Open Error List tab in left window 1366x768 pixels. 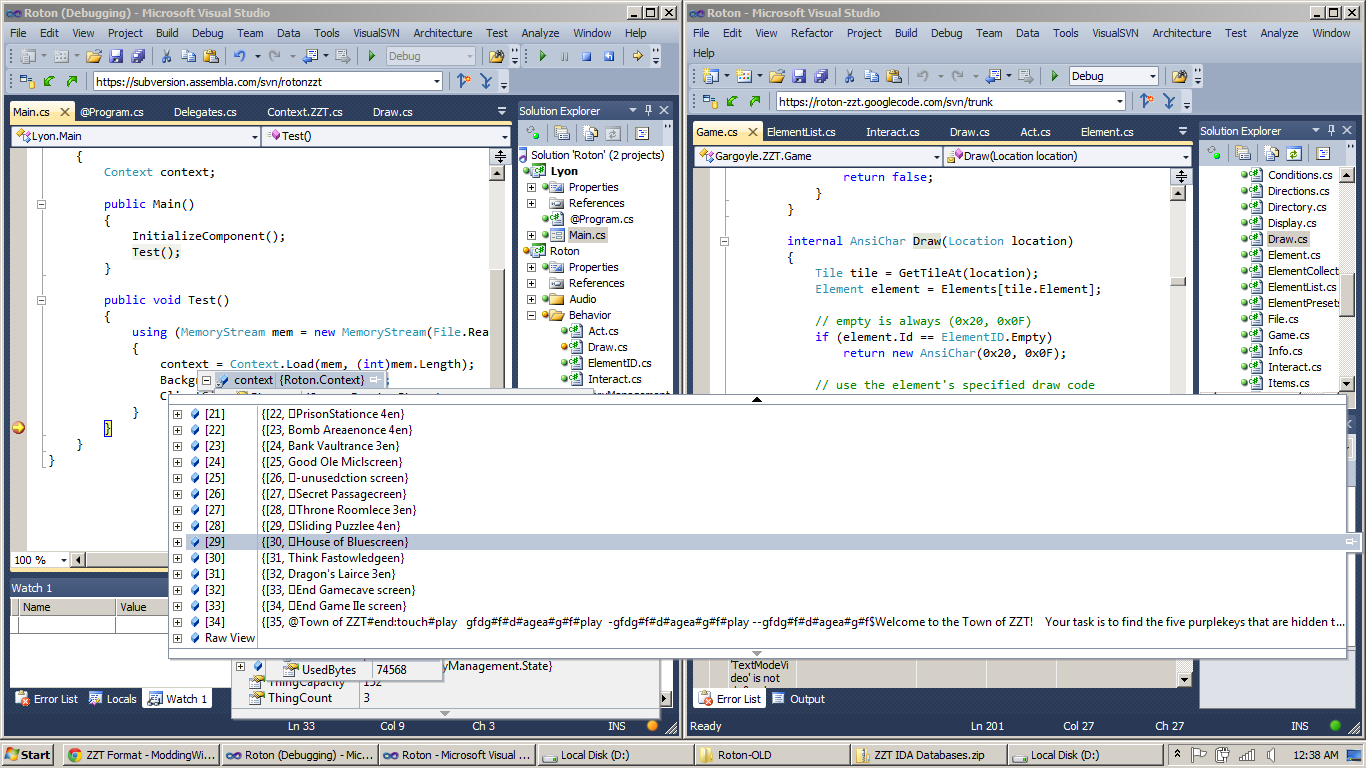click(47, 699)
